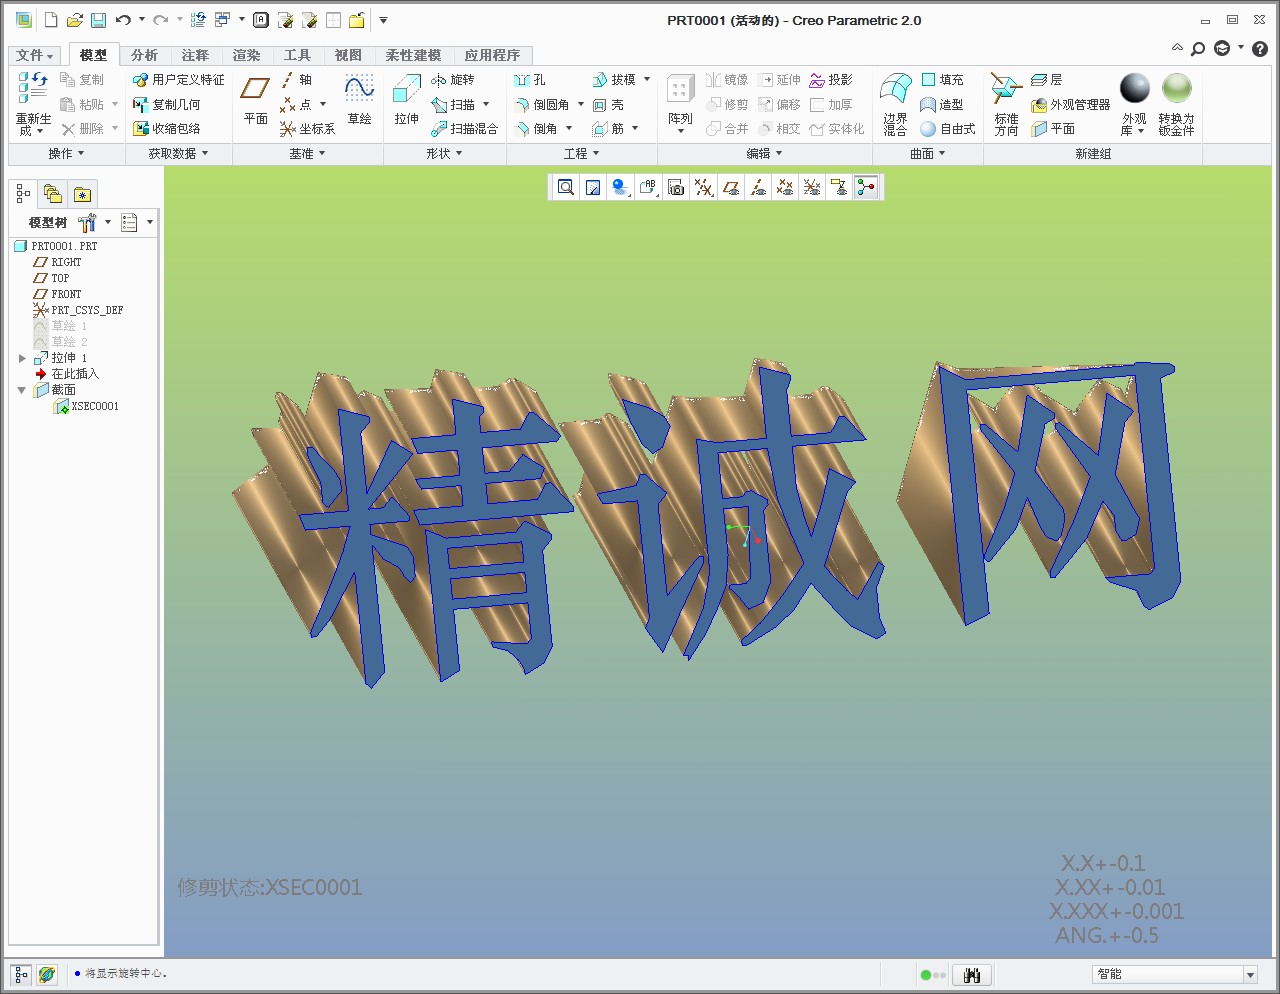Click the Refit zoom icon
This screenshot has width=1280, height=994.
click(566, 187)
